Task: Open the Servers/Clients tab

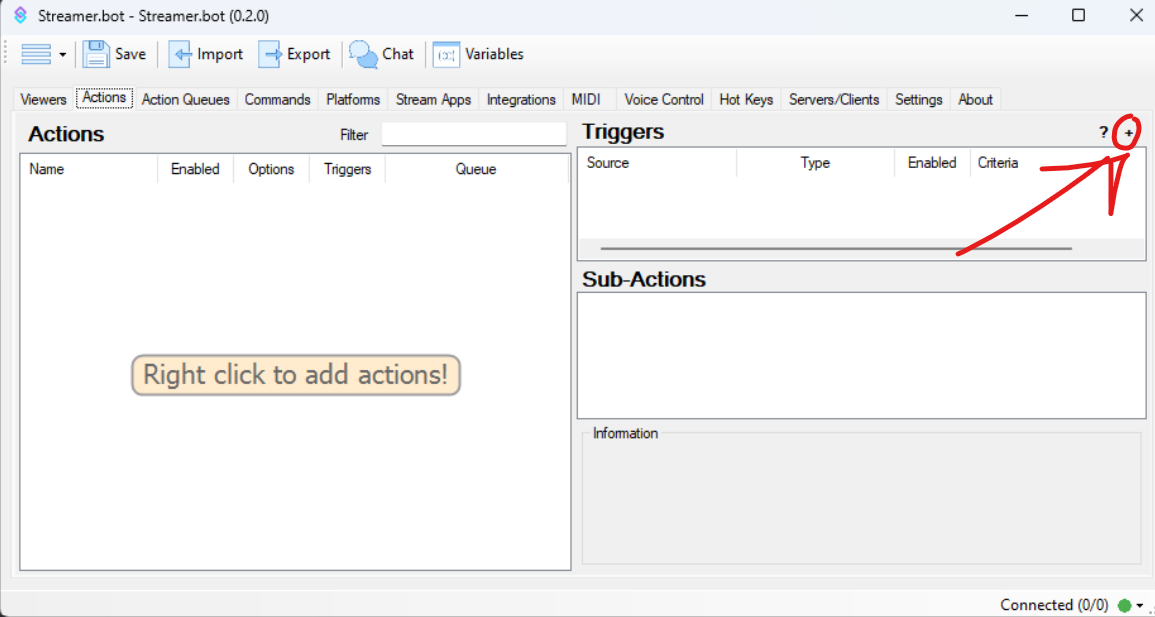Action: click(x=834, y=99)
